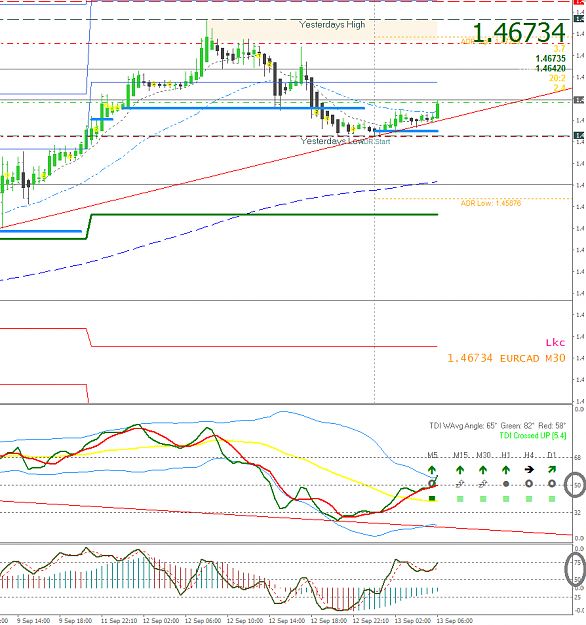Click the H4 timeframe label
Screen dimensions: 586x625
click(x=529, y=455)
